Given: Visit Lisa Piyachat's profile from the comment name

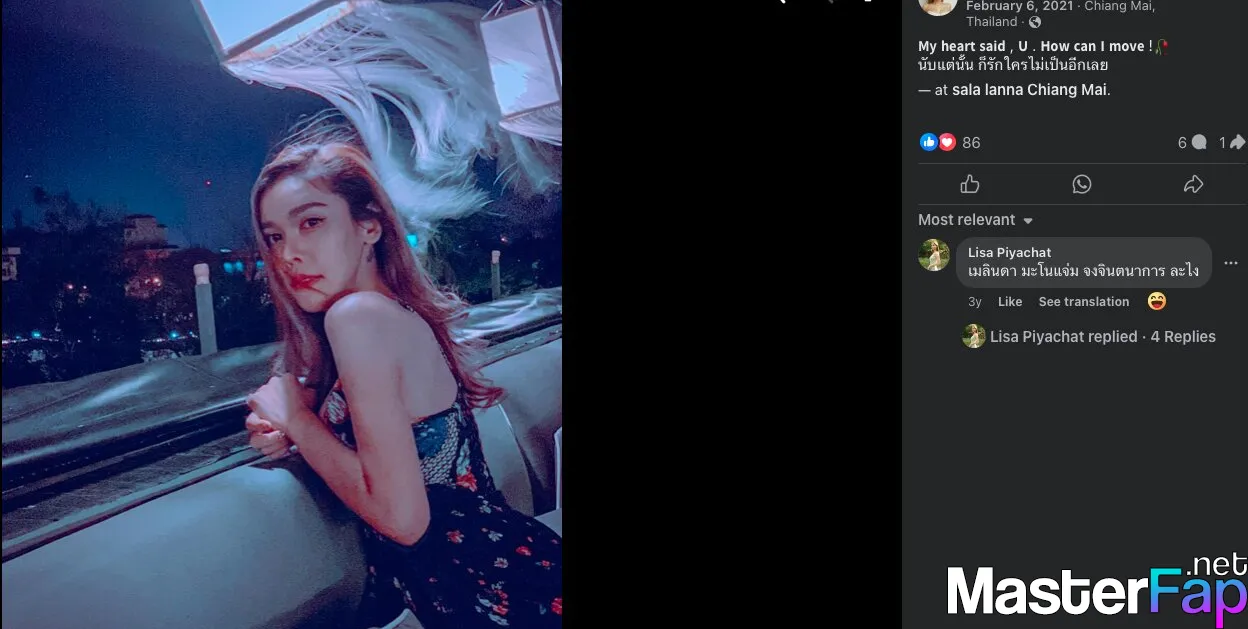Looking at the screenshot, I should tap(1009, 253).
